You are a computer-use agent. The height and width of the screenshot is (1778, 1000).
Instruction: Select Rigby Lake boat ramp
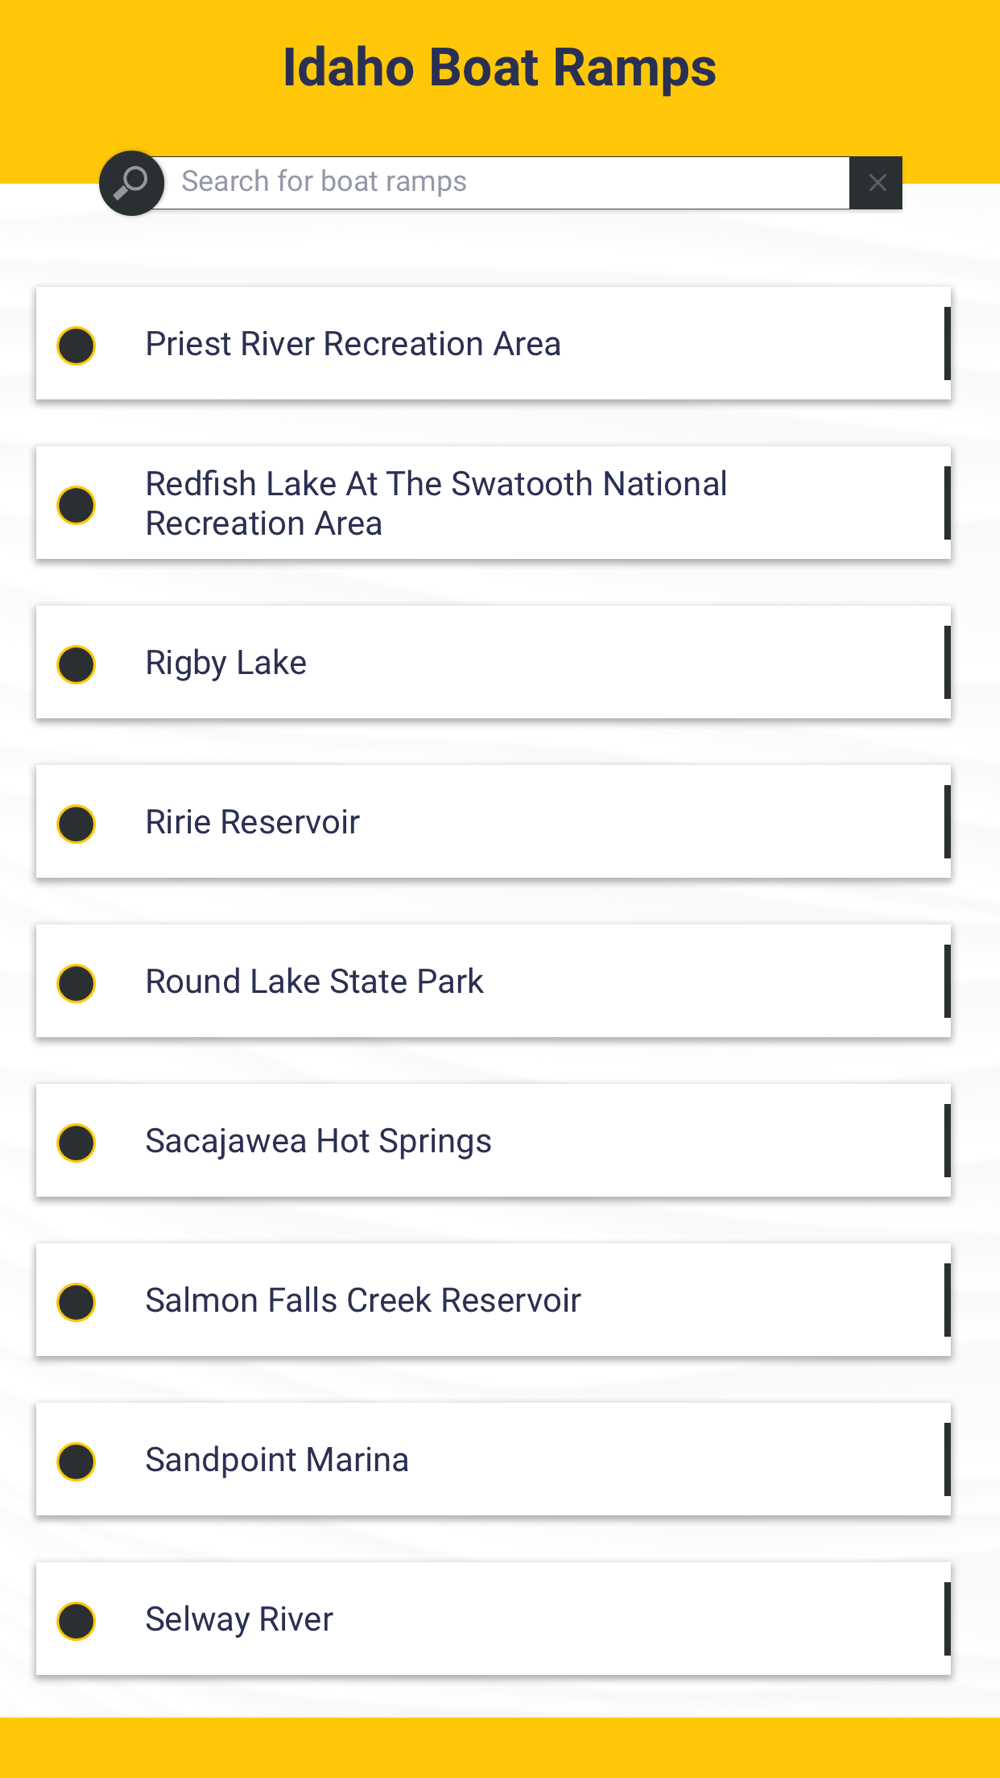[x=493, y=662]
